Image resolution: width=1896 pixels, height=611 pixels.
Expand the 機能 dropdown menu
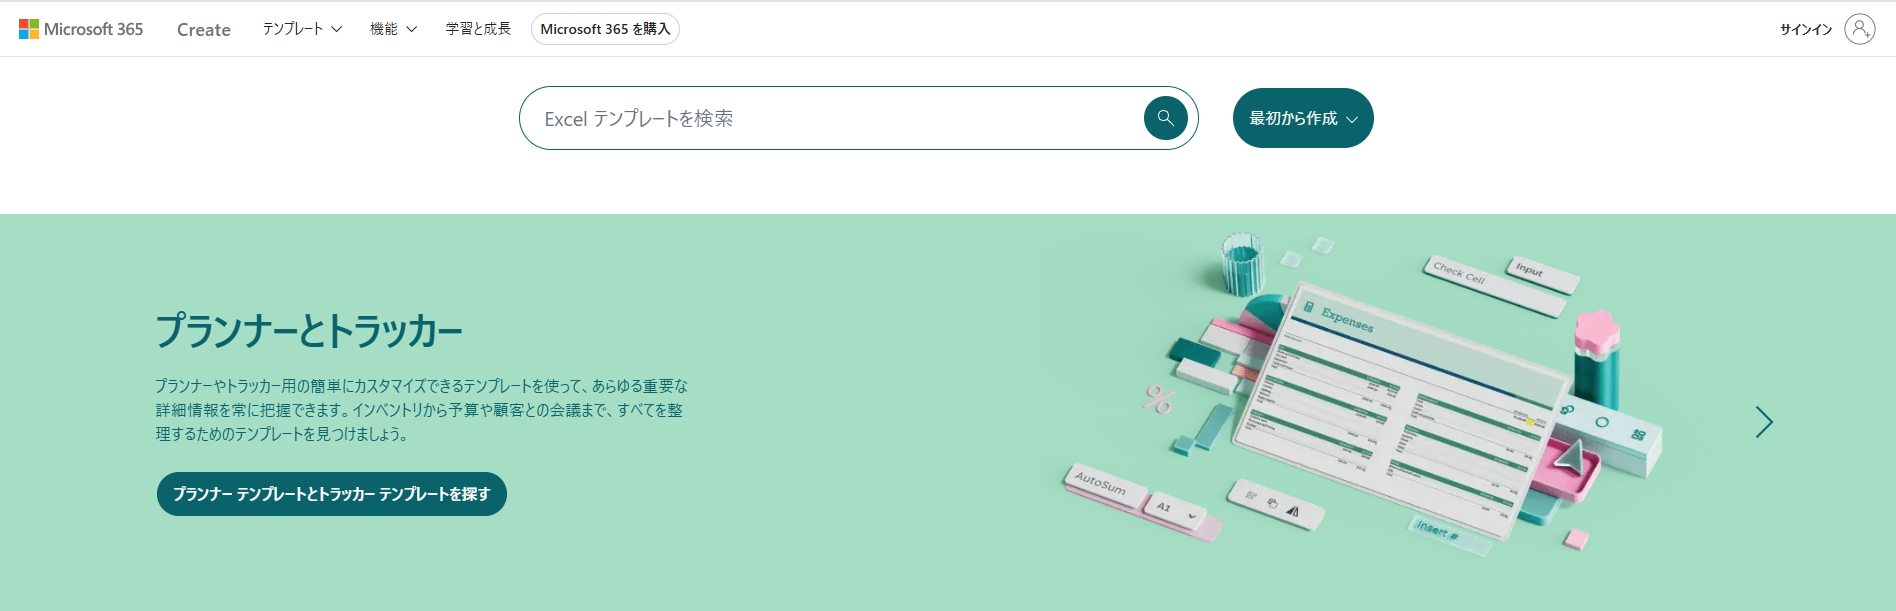[393, 29]
